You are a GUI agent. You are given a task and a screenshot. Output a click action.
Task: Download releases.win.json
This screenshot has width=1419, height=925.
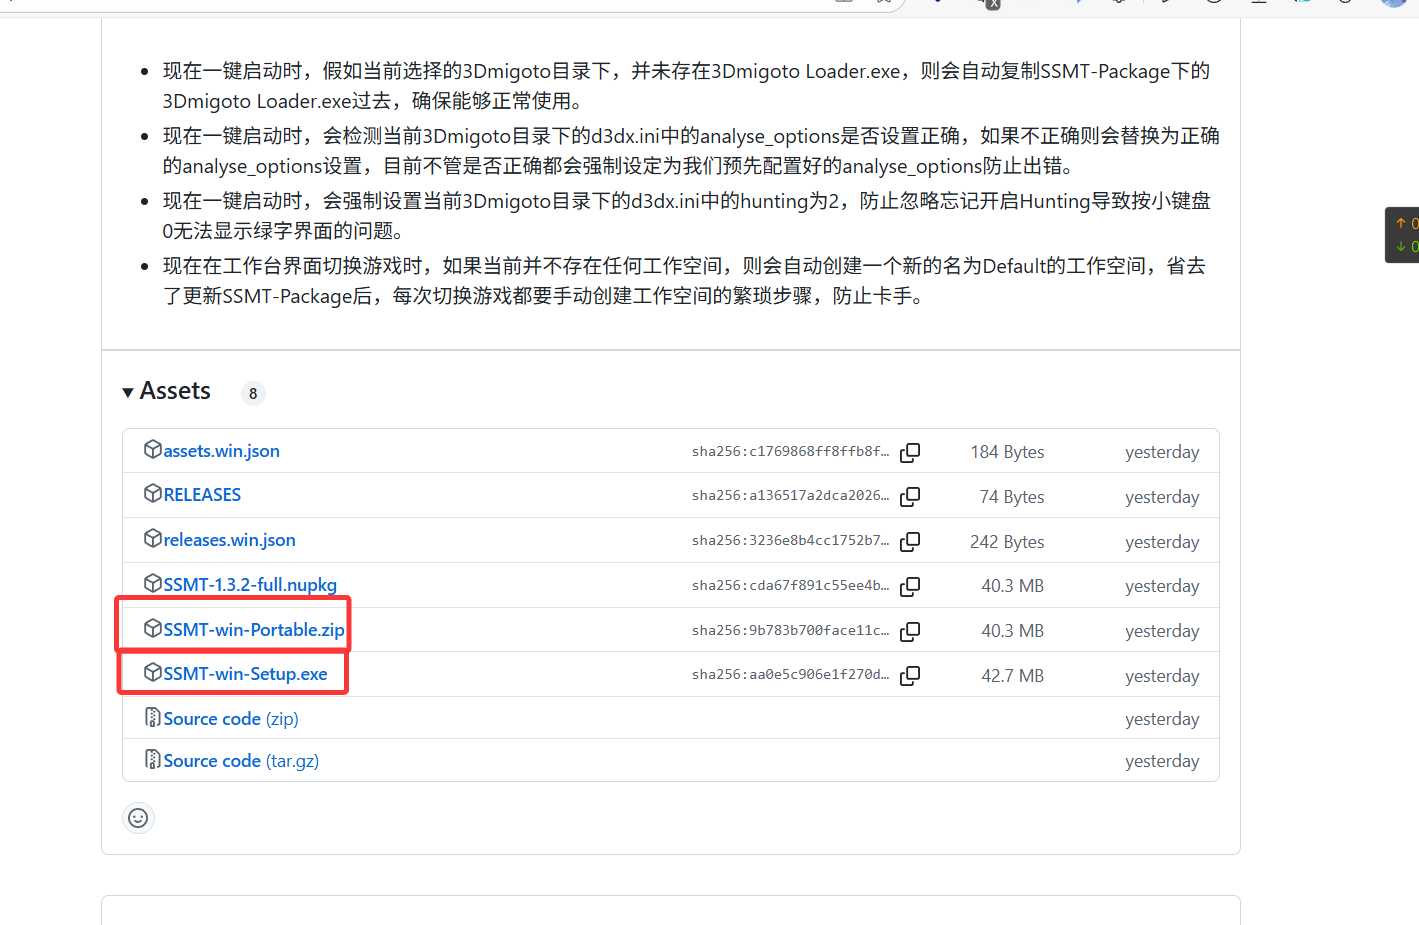pos(229,539)
